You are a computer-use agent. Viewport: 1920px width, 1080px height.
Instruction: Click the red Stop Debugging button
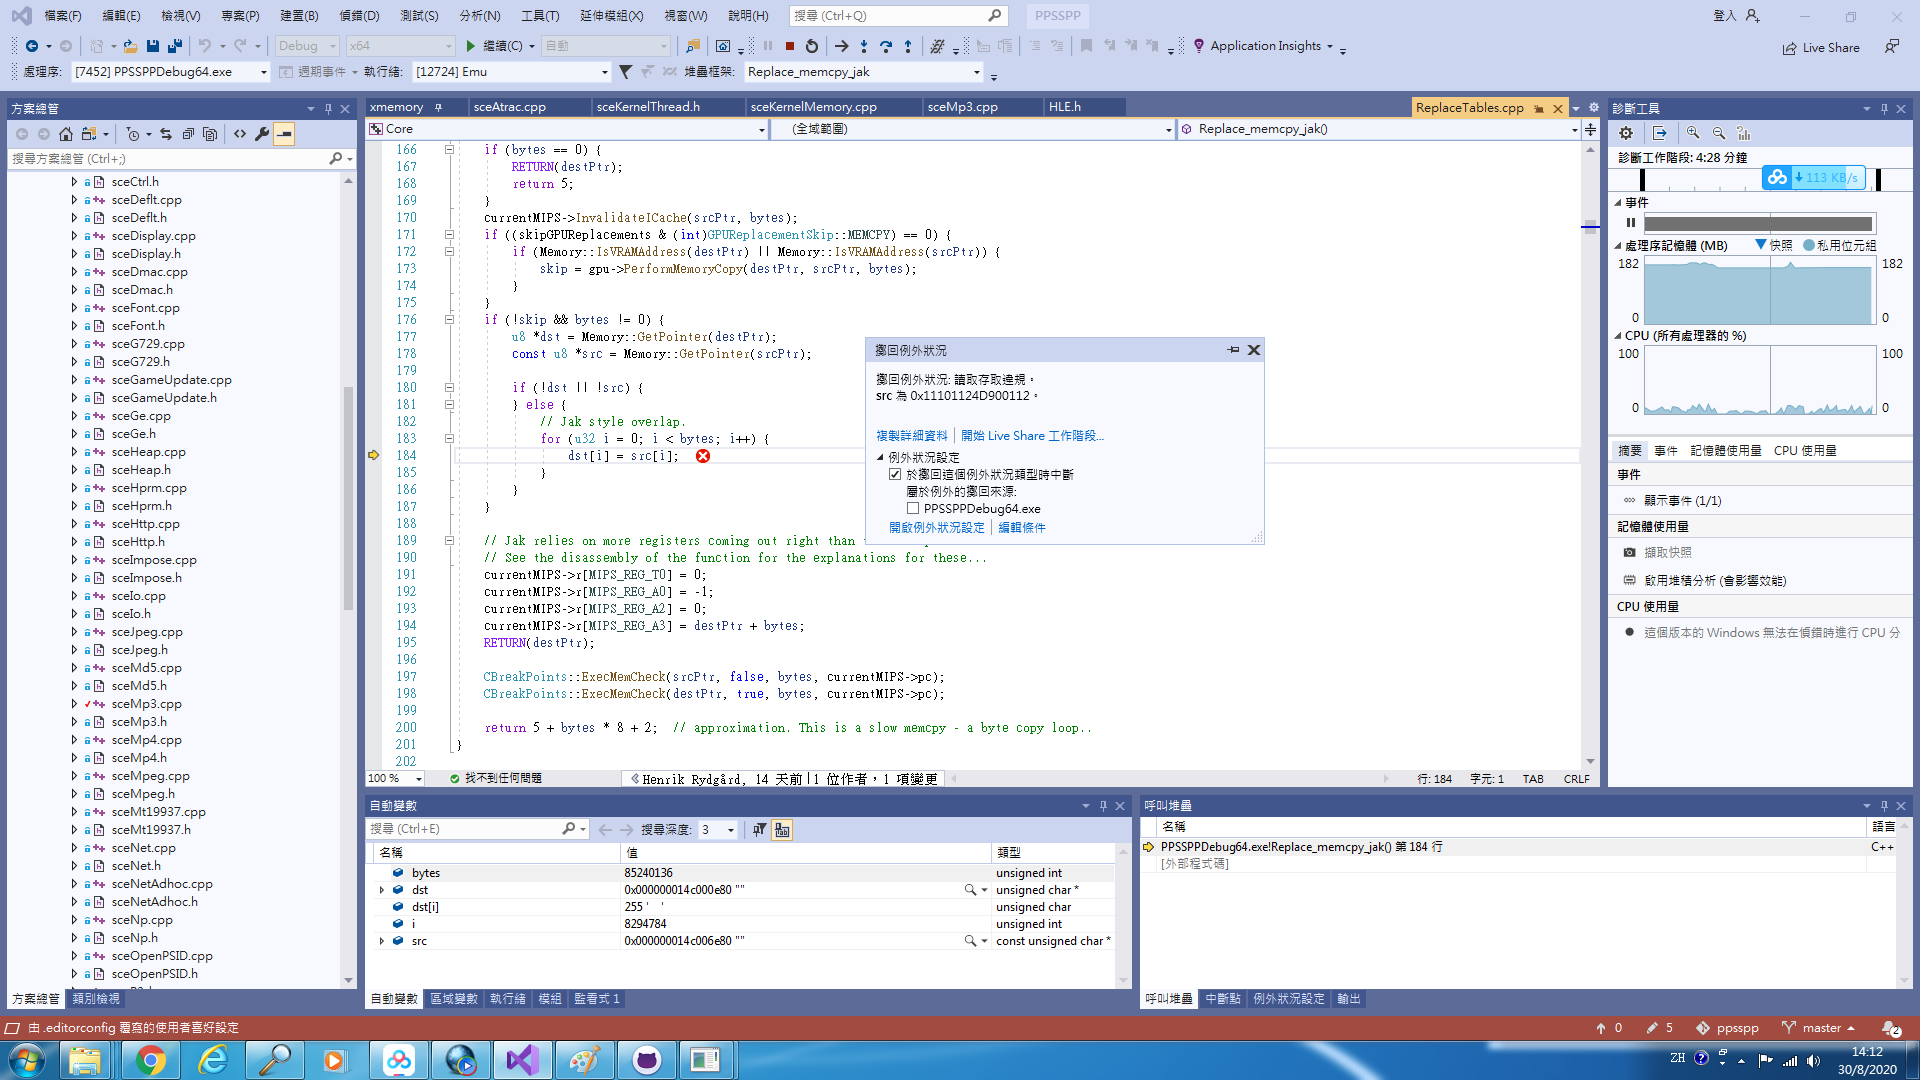point(790,46)
